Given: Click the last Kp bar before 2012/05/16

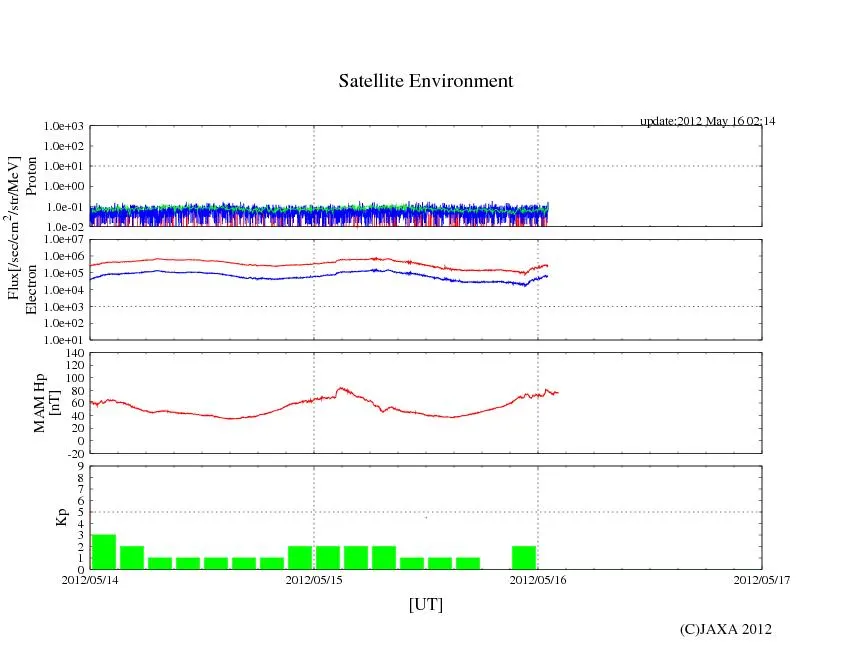Looking at the screenshot, I should pyautogui.click(x=524, y=558).
